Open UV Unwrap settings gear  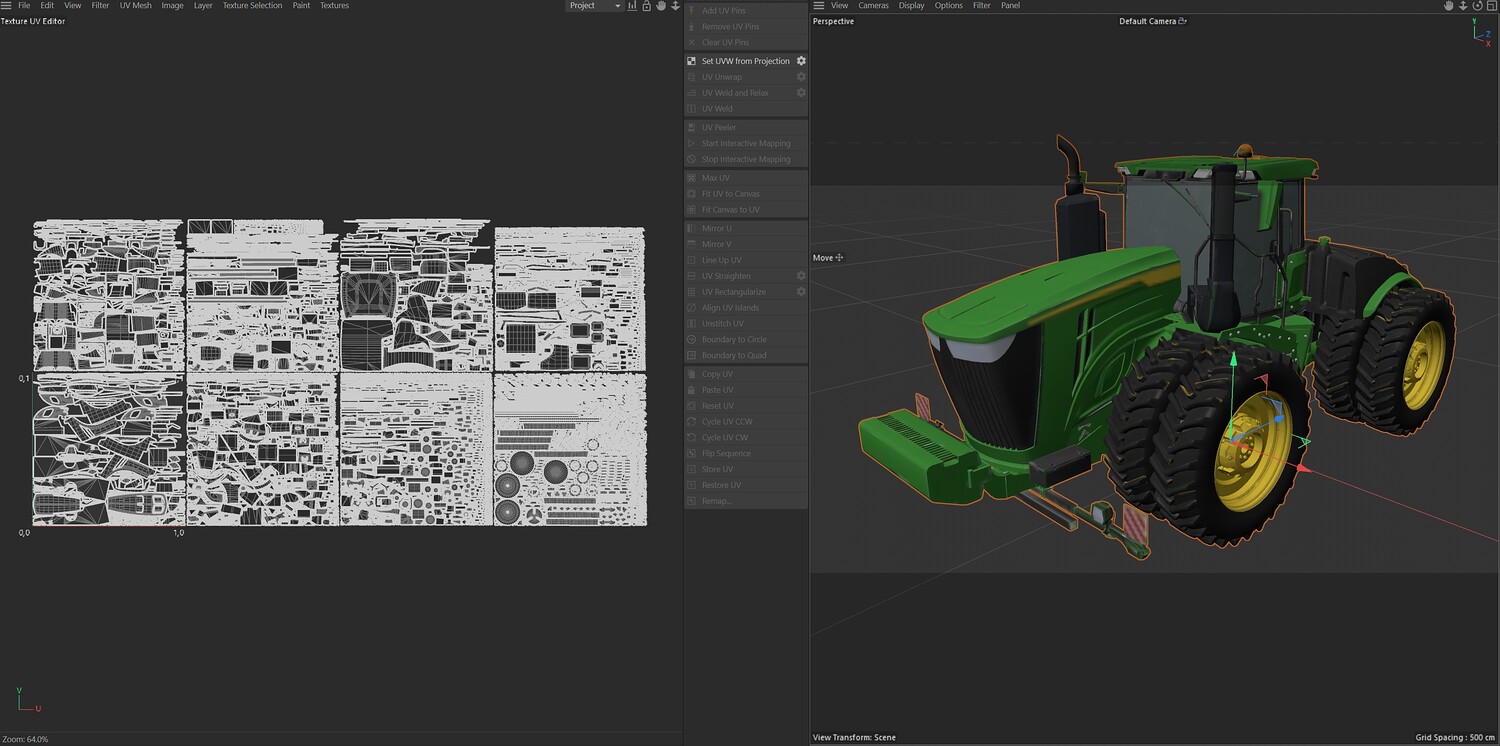tap(800, 77)
